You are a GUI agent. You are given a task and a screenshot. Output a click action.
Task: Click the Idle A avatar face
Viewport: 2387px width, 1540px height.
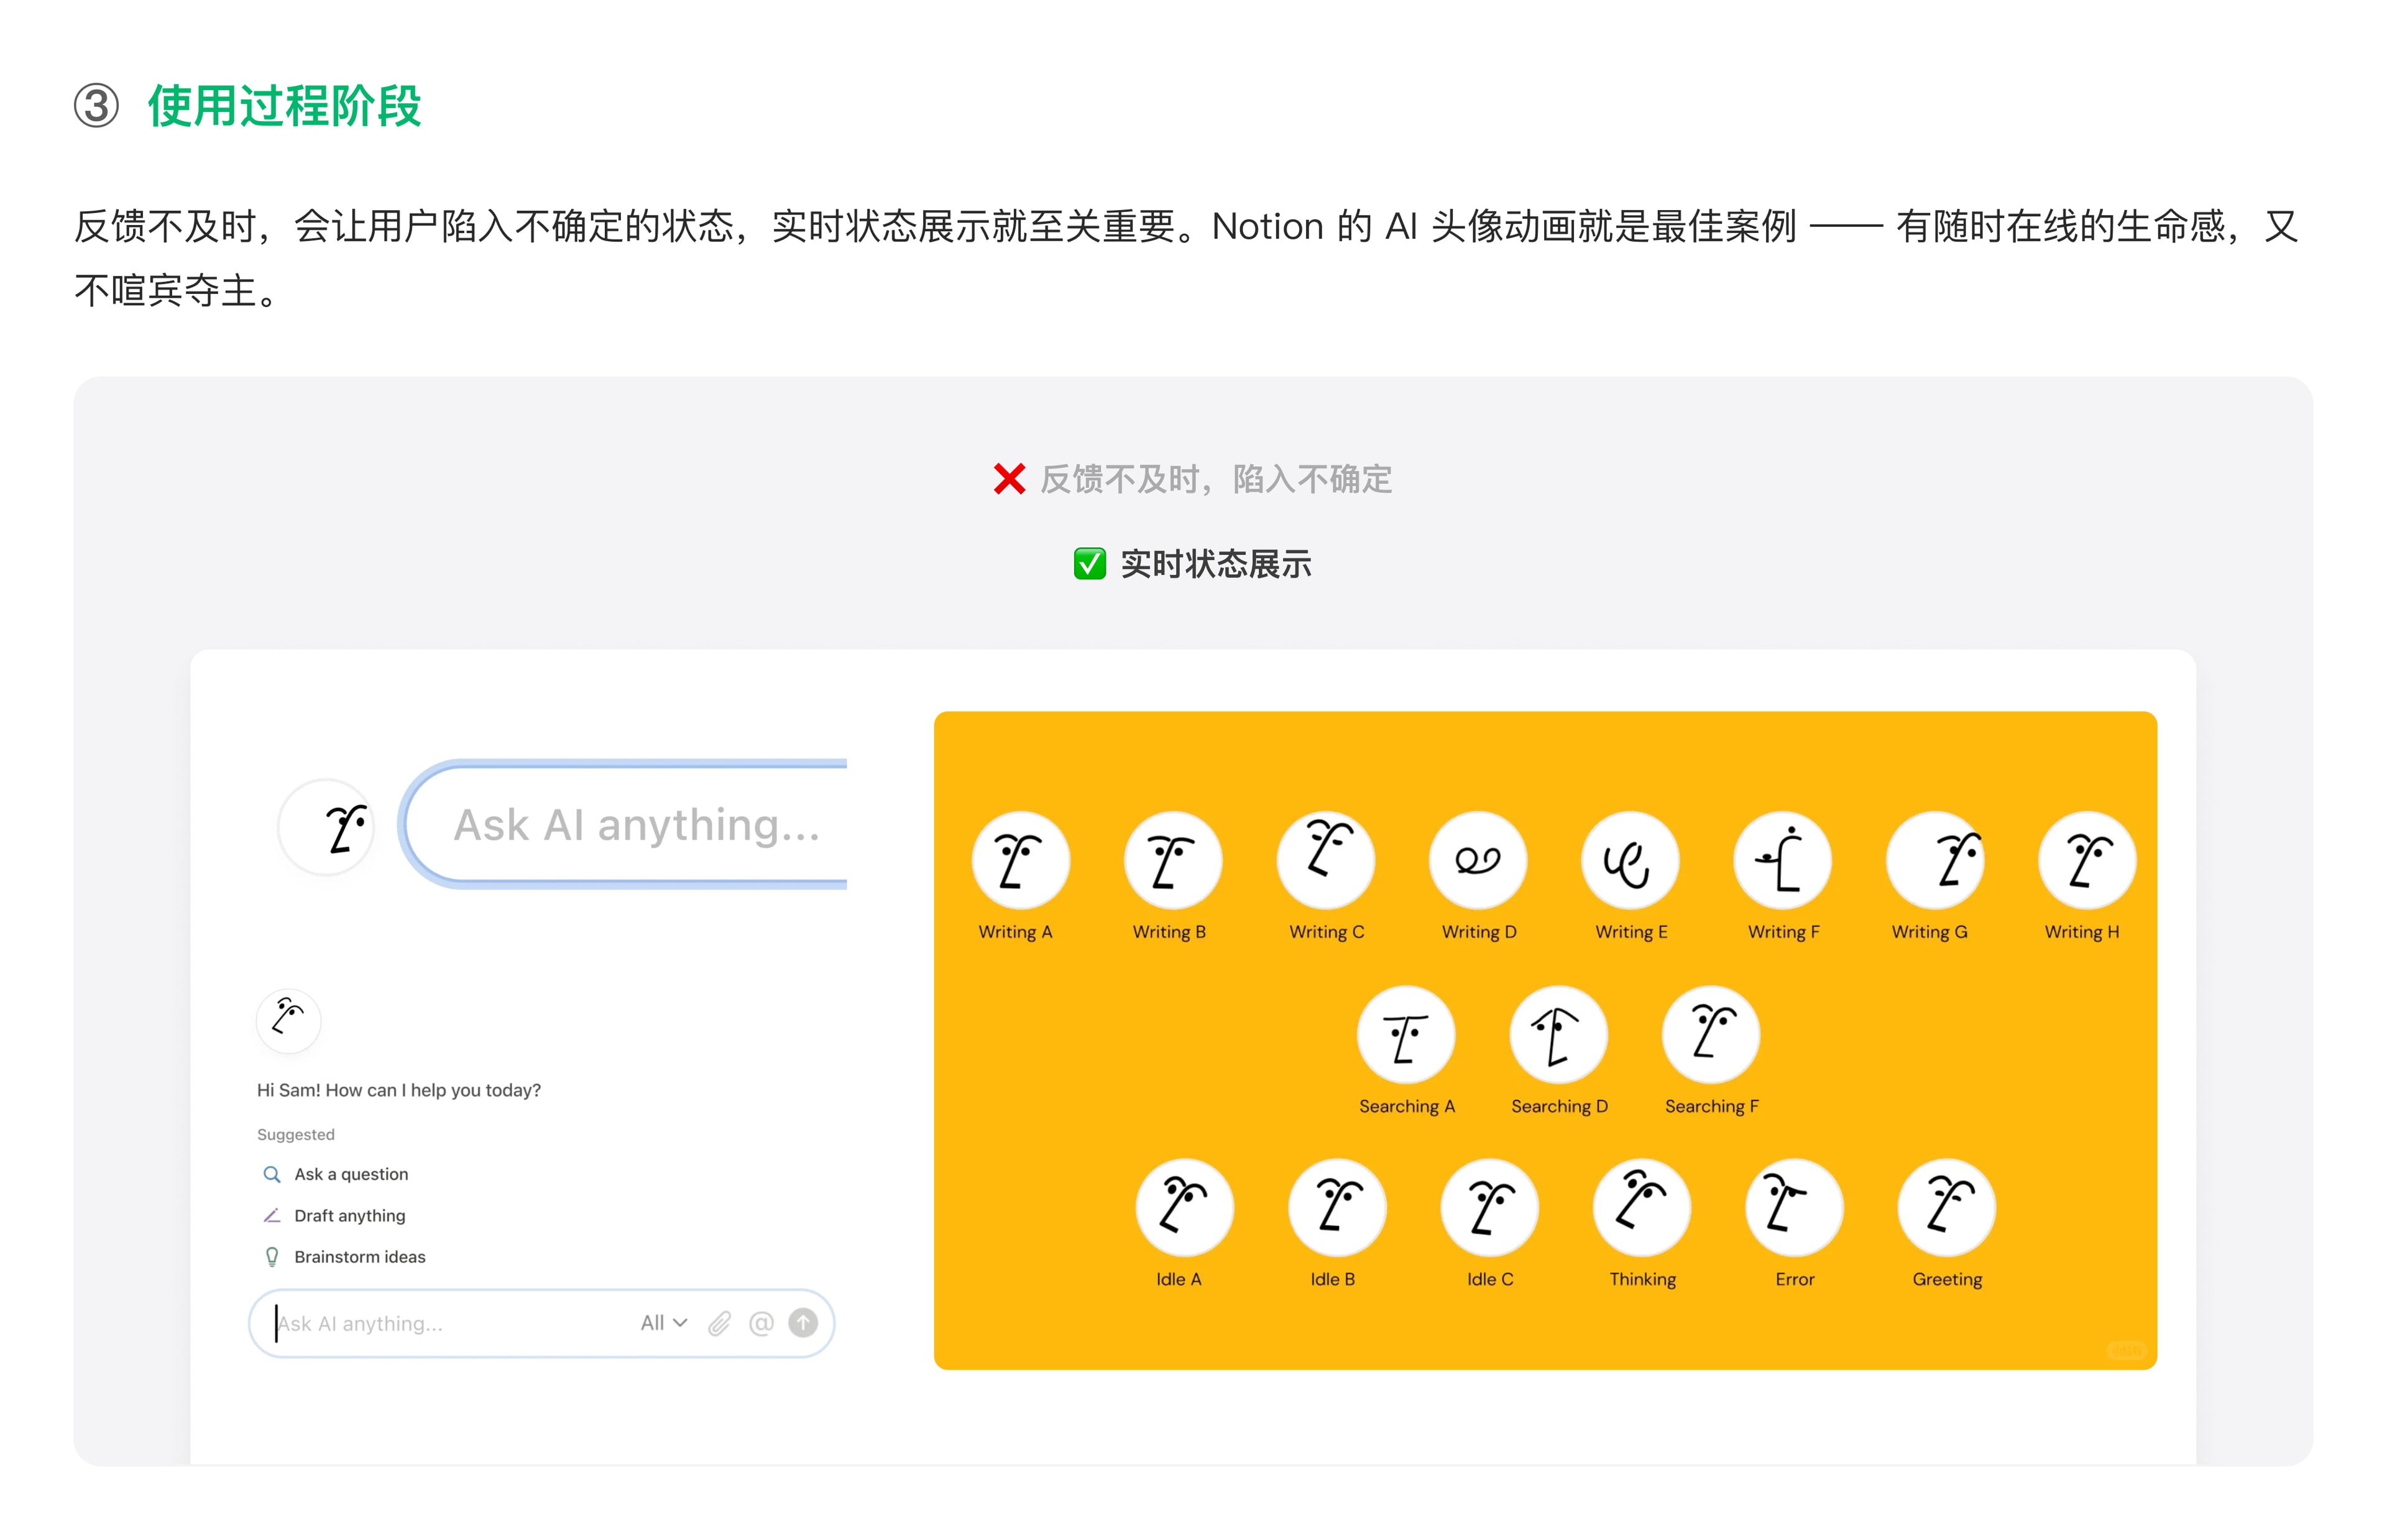click(x=1184, y=1207)
